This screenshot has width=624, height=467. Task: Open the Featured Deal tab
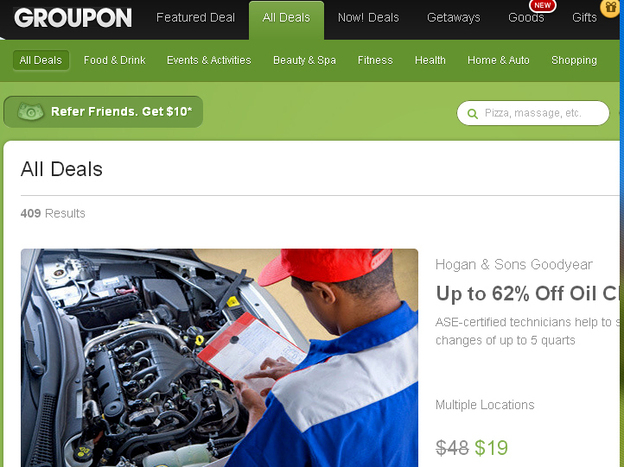pyautogui.click(x=195, y=18)
